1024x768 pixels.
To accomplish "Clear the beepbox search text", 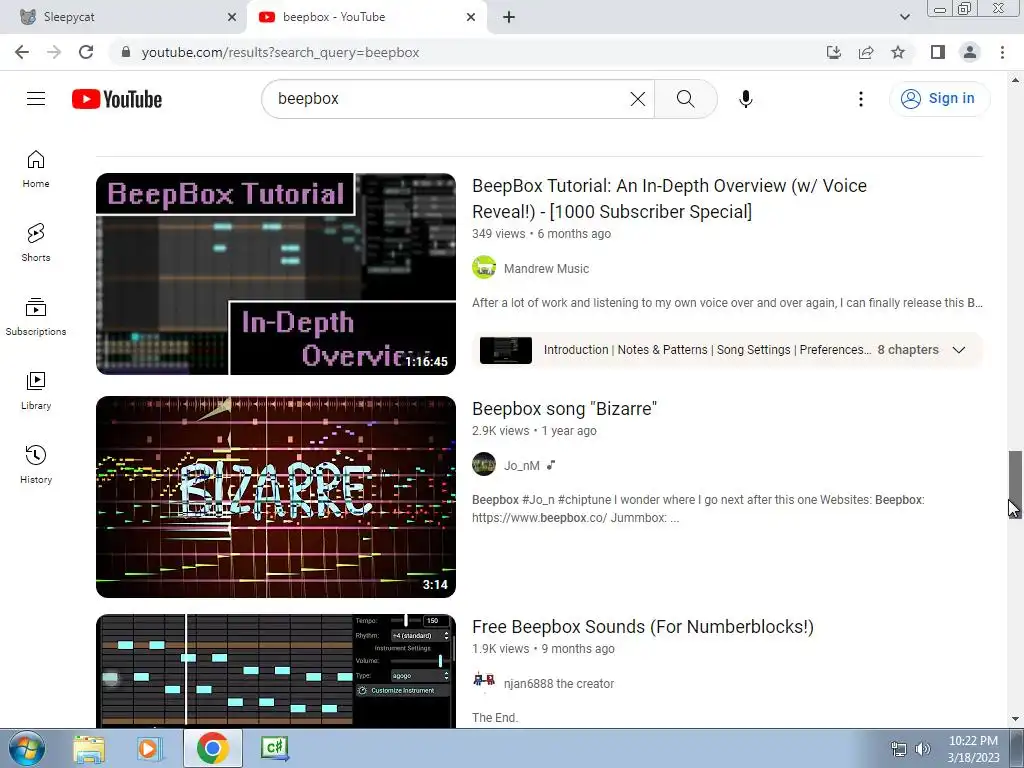I will point(637,99).
